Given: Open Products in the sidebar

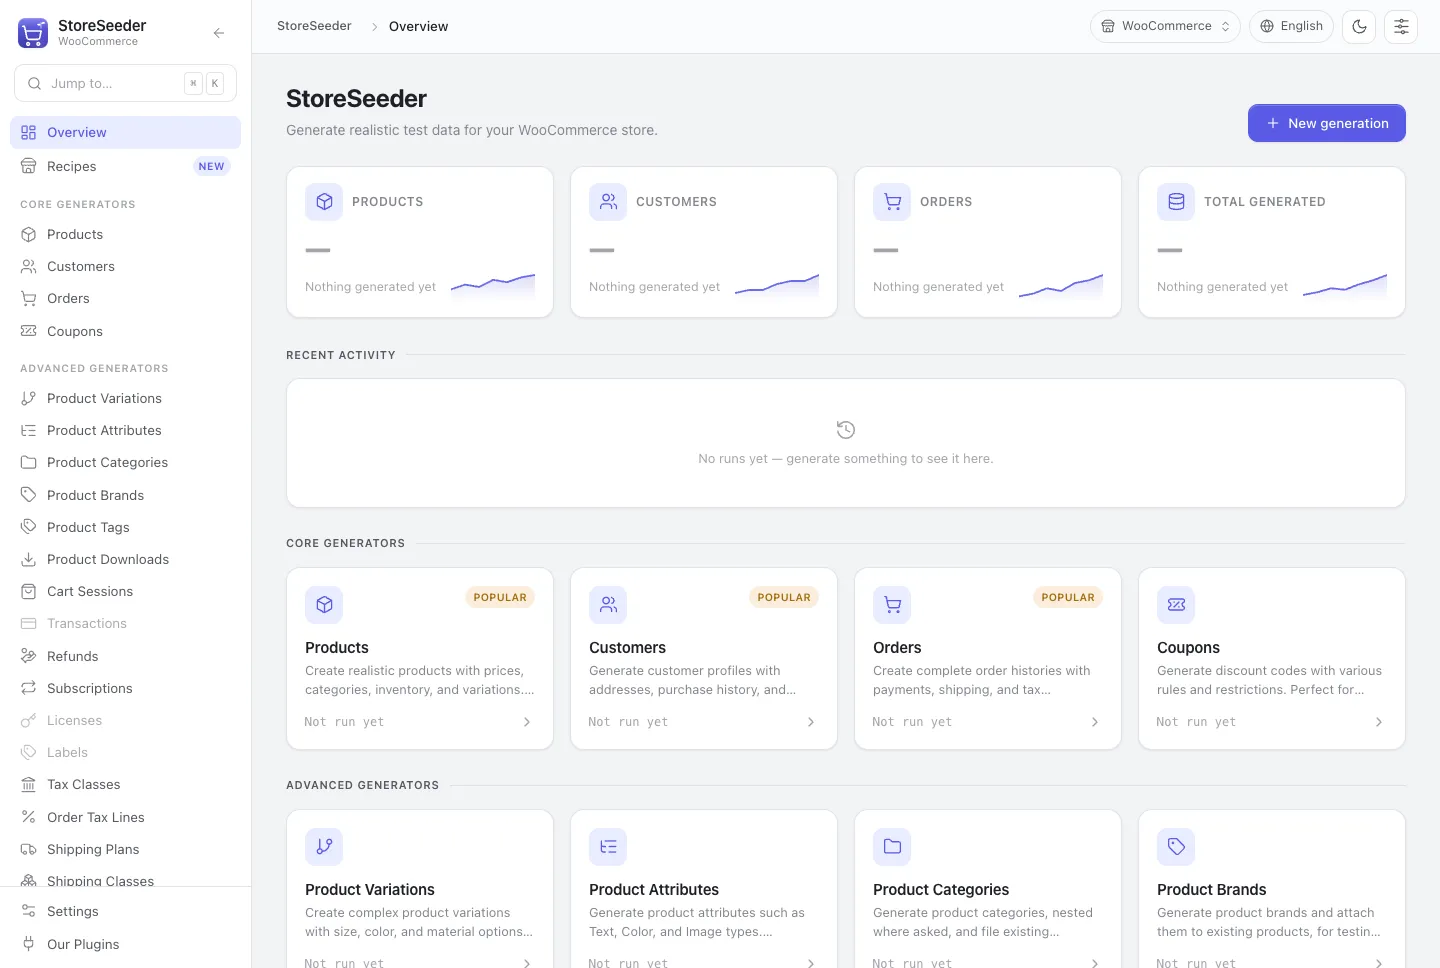Looking at the screenshot, I should [125, 234].
